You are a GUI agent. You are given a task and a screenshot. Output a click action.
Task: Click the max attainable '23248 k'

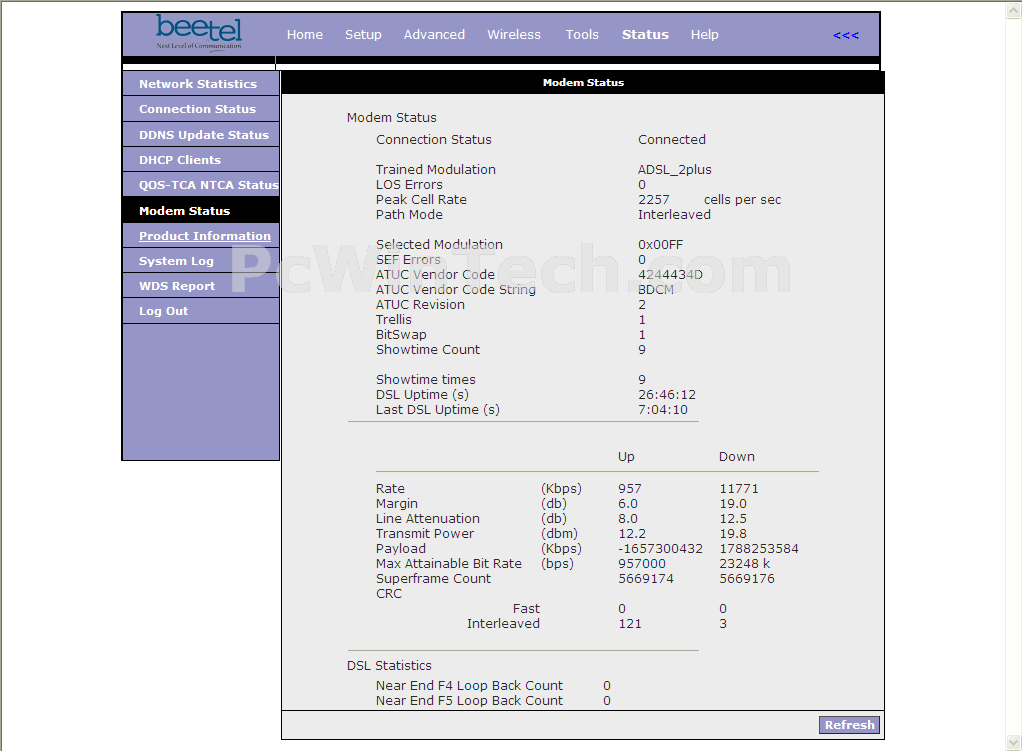(x=744, y=563)
